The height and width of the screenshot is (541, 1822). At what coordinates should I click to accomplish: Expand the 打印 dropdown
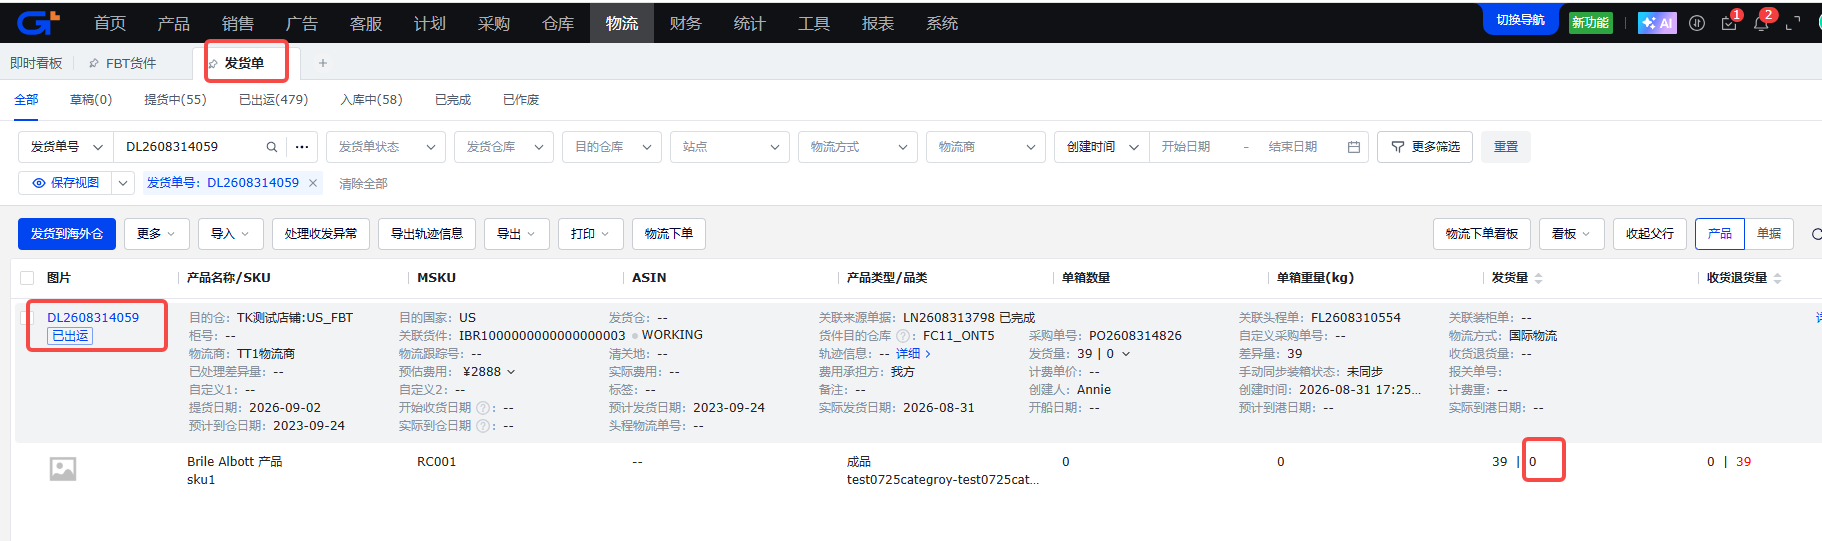point(590,234)
